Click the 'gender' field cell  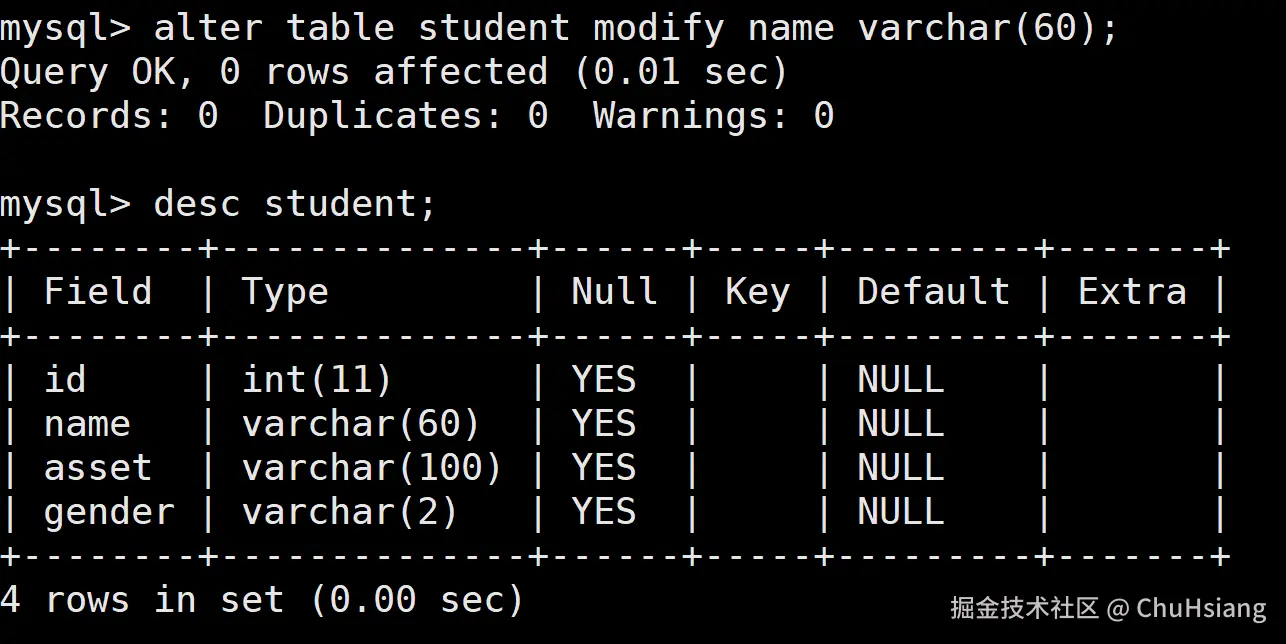[109, 512]
